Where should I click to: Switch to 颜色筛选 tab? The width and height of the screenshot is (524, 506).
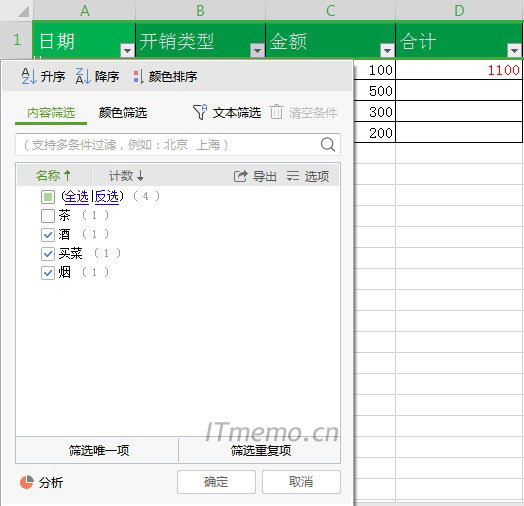pyautogui.click(x=123, y=113)
